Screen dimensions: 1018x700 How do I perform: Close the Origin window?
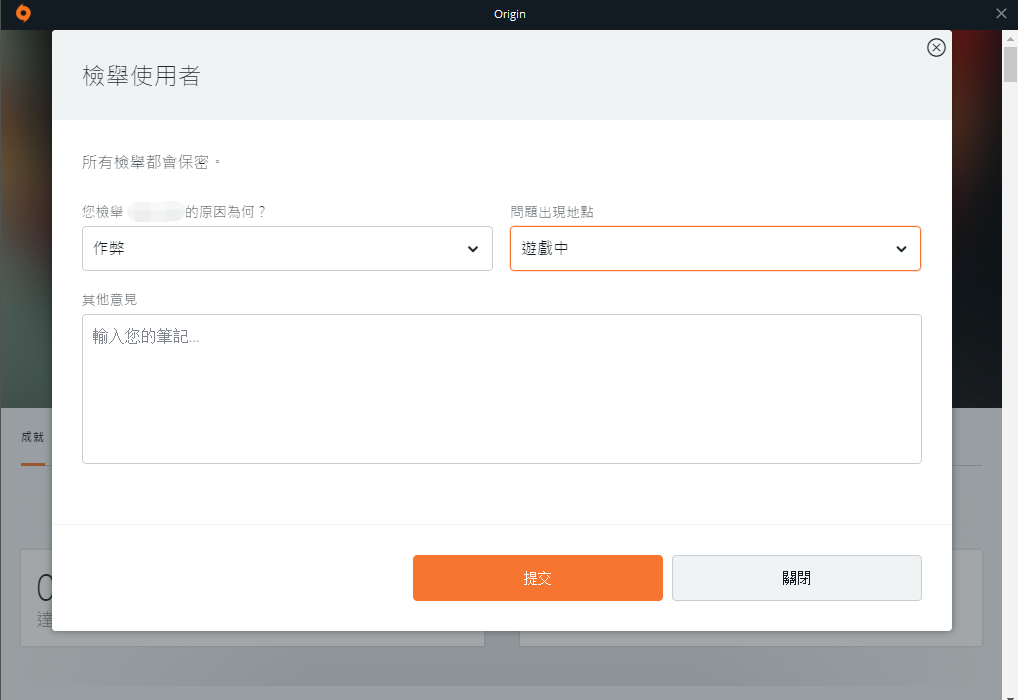(x=1001, y=14)
